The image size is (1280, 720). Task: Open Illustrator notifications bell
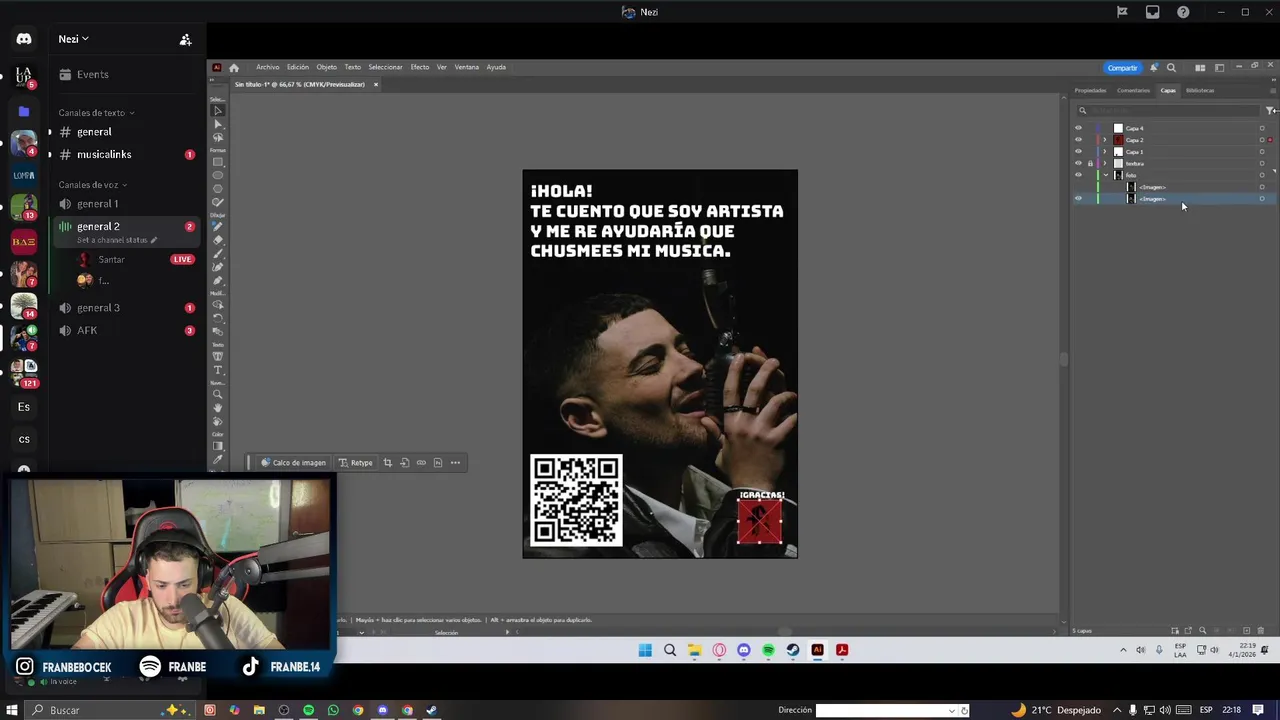click(x=1154, y=68)
